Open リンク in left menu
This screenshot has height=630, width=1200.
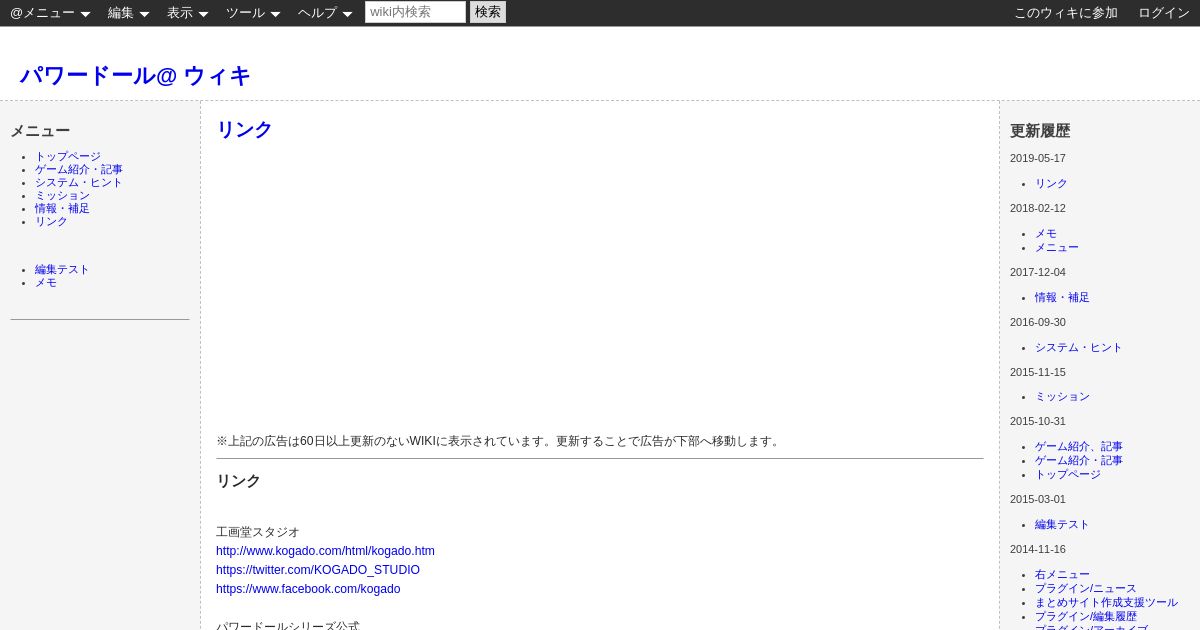click(51, 222)
